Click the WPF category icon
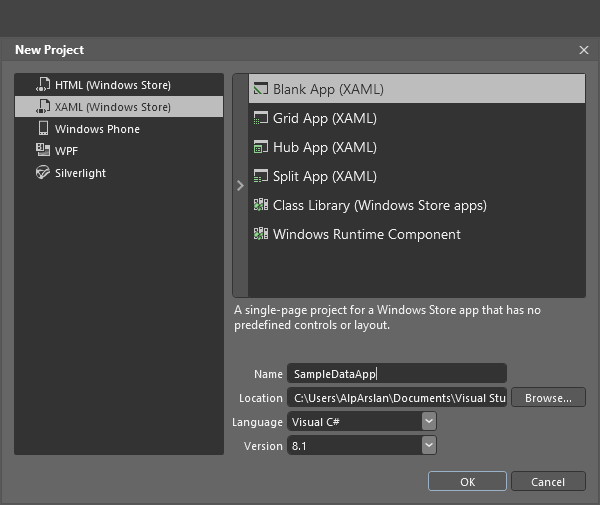600x505 pixels. click(43, 151)
